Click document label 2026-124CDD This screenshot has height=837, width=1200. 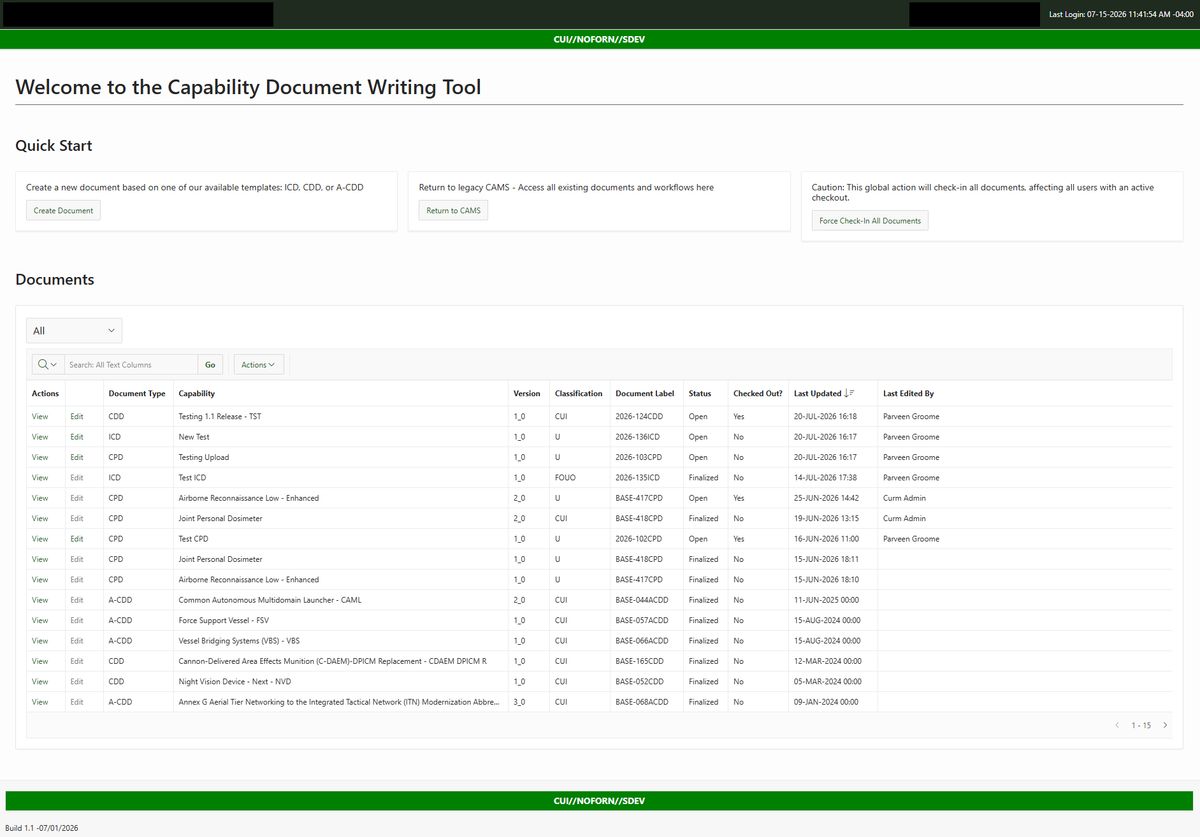point(639,416)
